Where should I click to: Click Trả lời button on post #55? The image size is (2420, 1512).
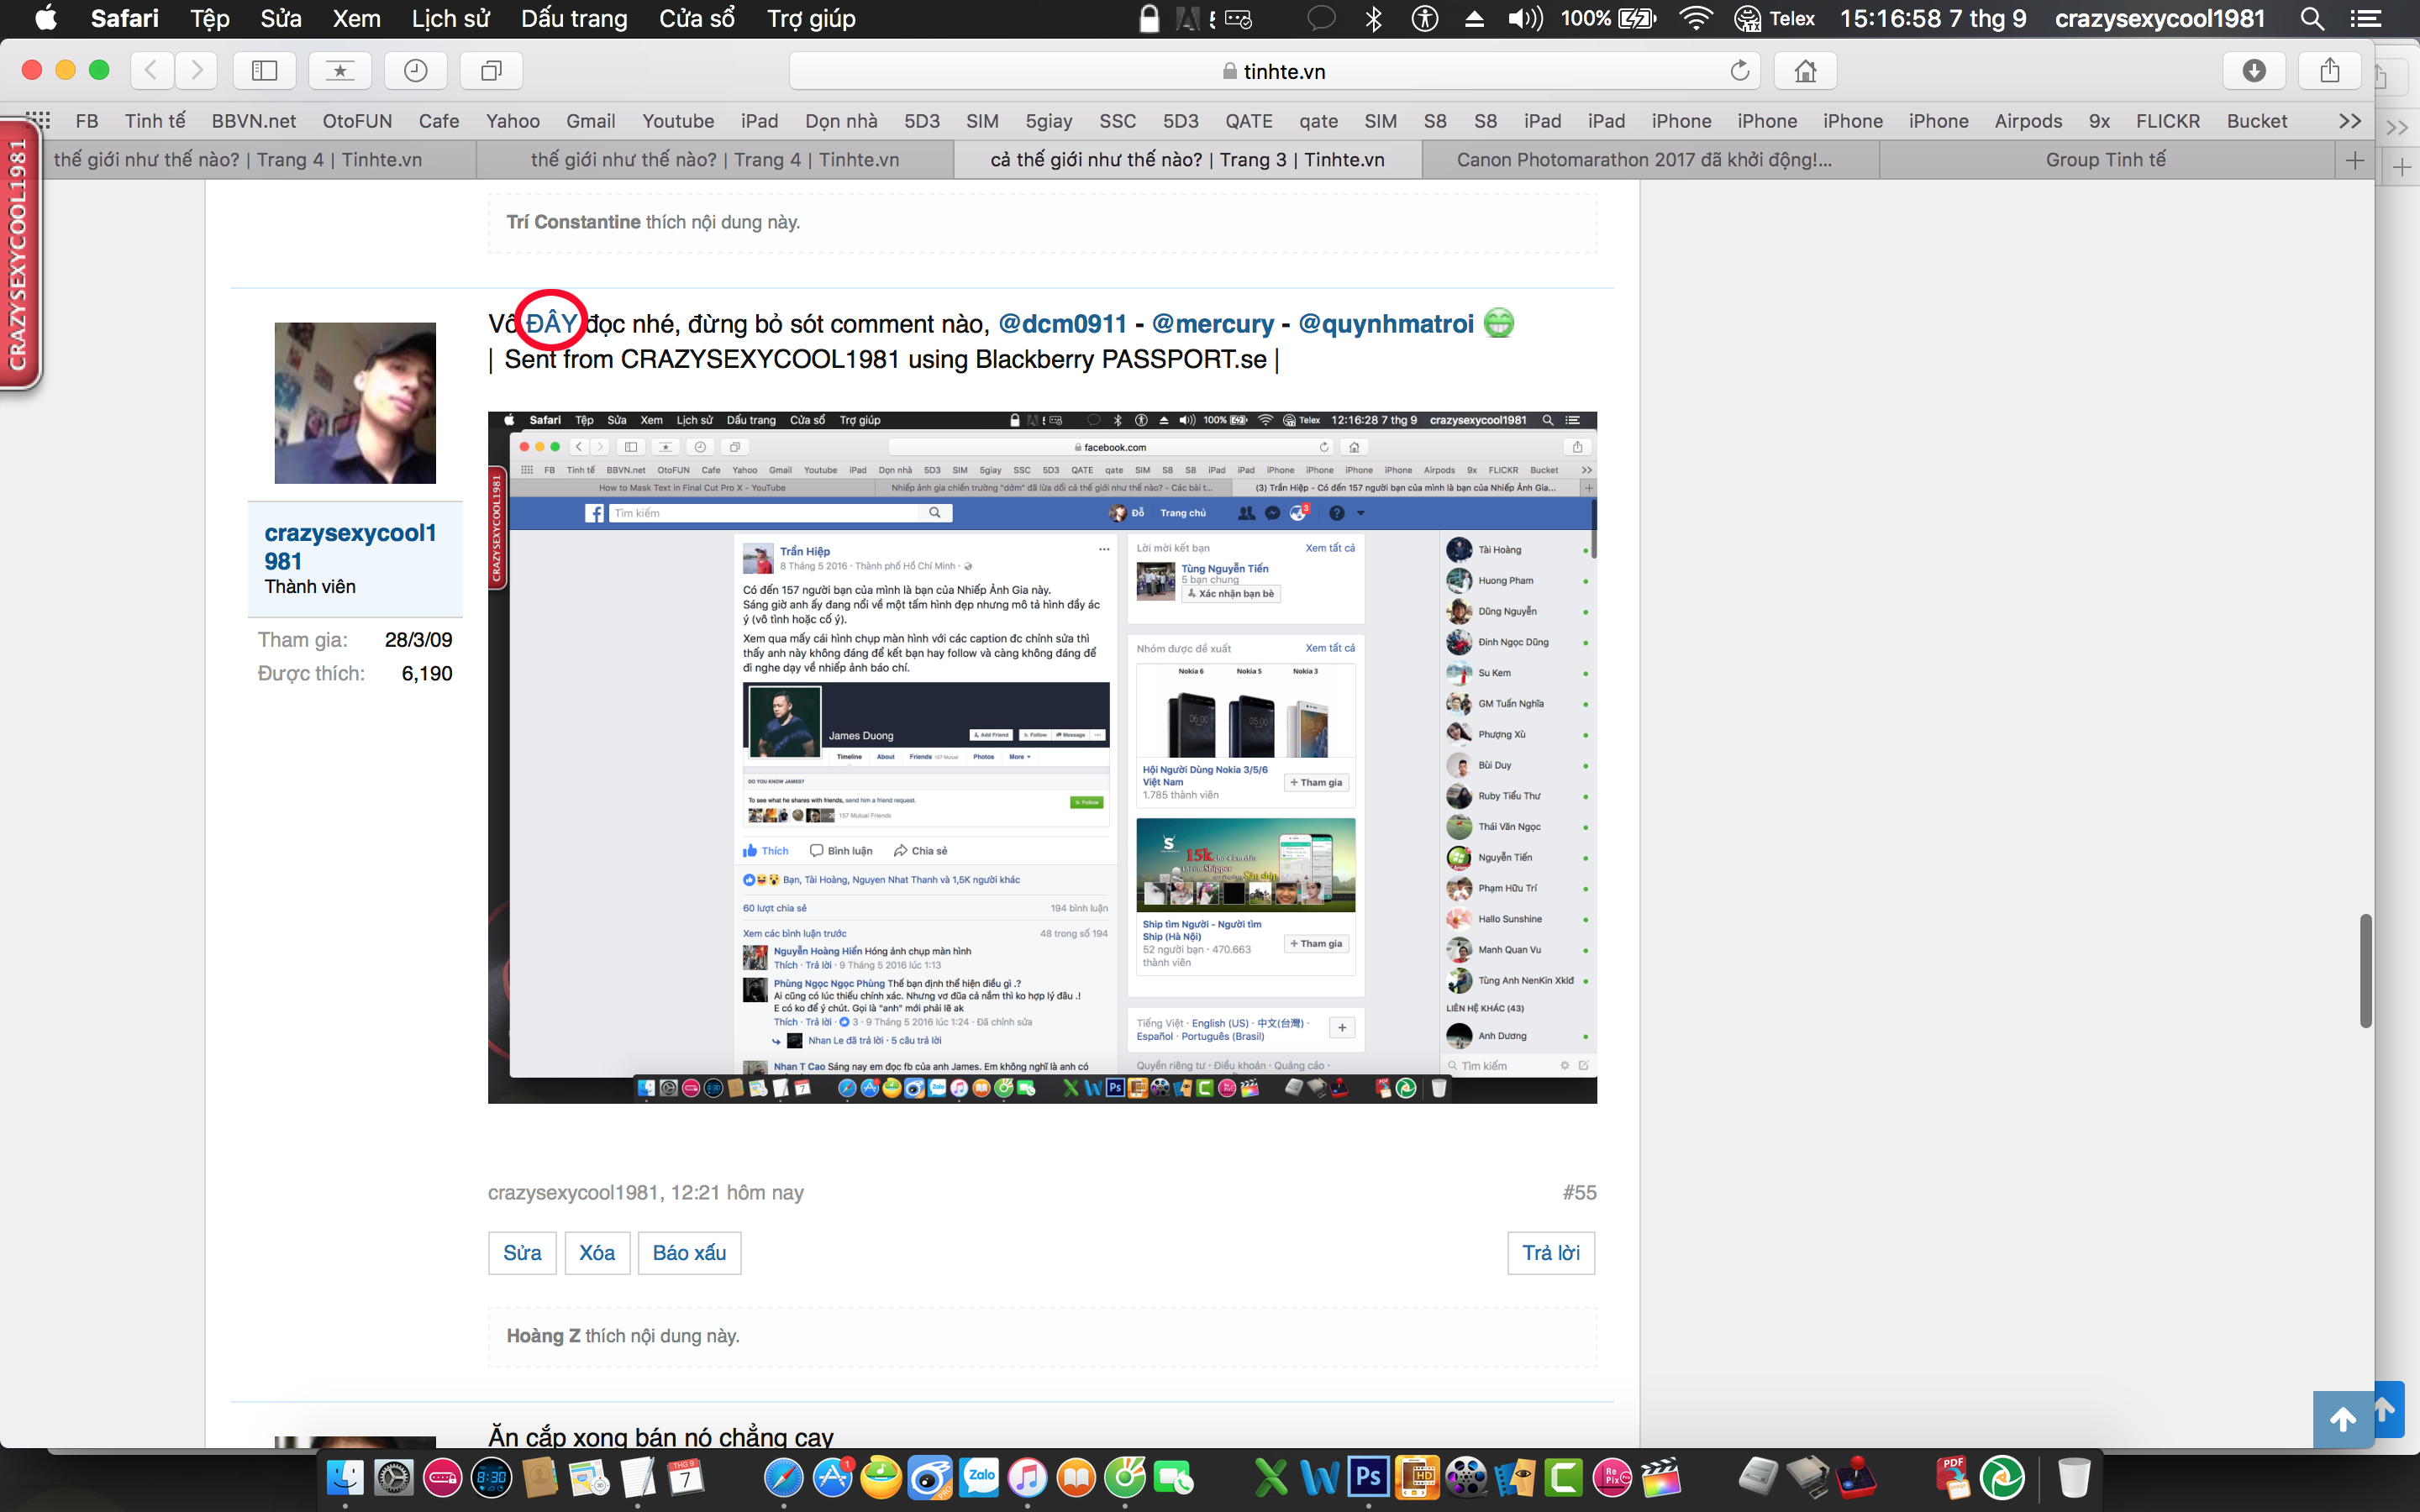point(1547,1252)
